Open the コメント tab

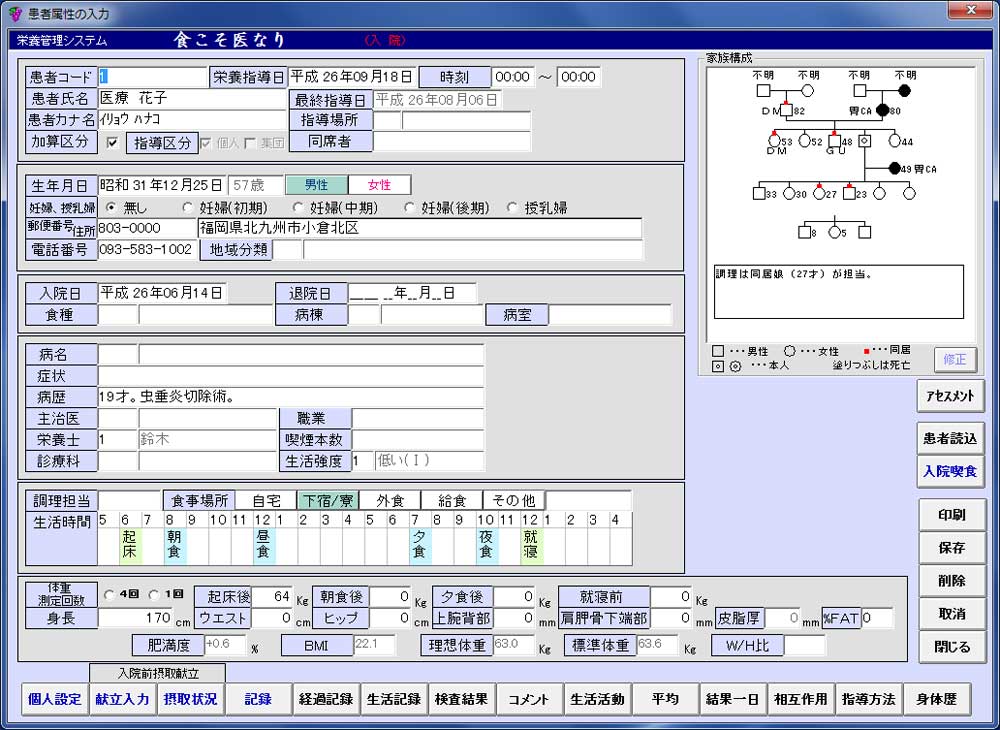(x=529, y=699)
